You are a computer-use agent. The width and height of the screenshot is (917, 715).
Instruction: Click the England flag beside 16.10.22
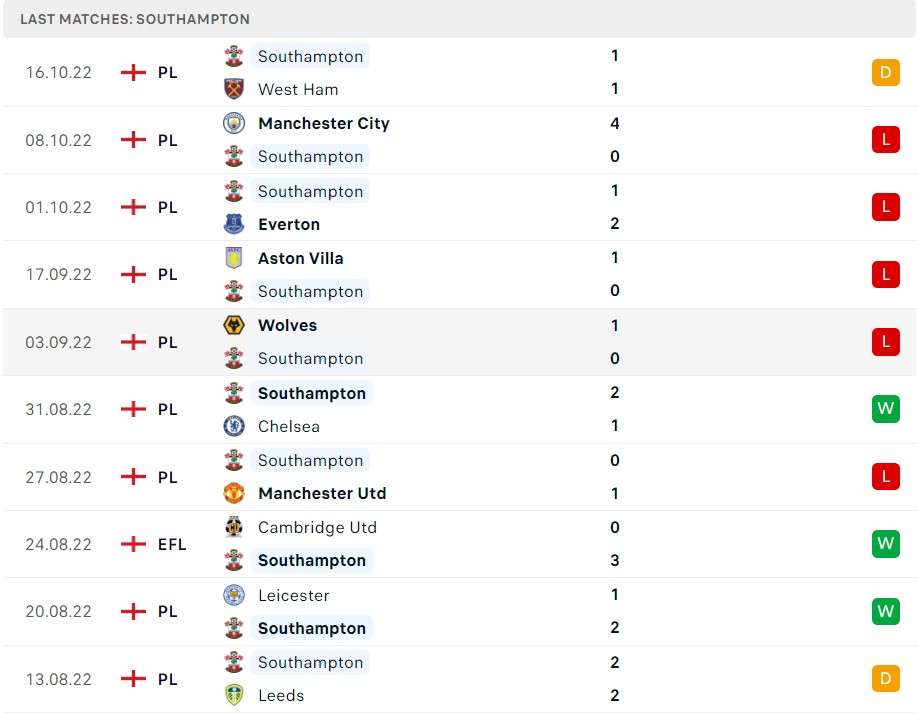tap(131, 72)
